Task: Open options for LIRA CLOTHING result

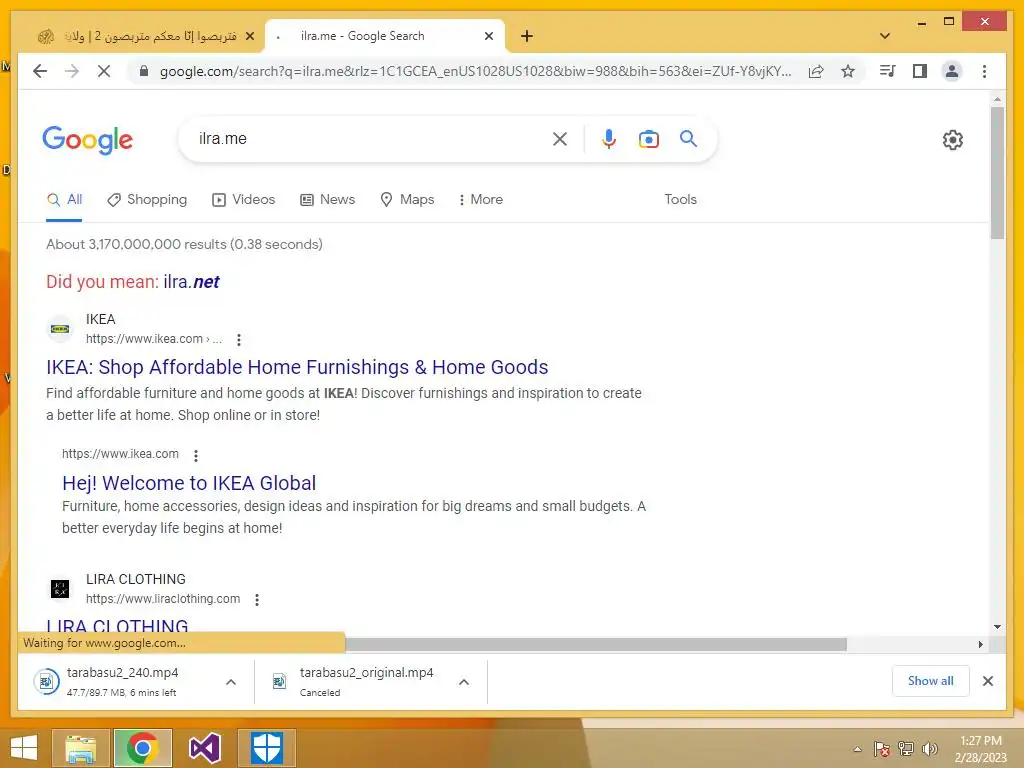Action: click(257, 600)
